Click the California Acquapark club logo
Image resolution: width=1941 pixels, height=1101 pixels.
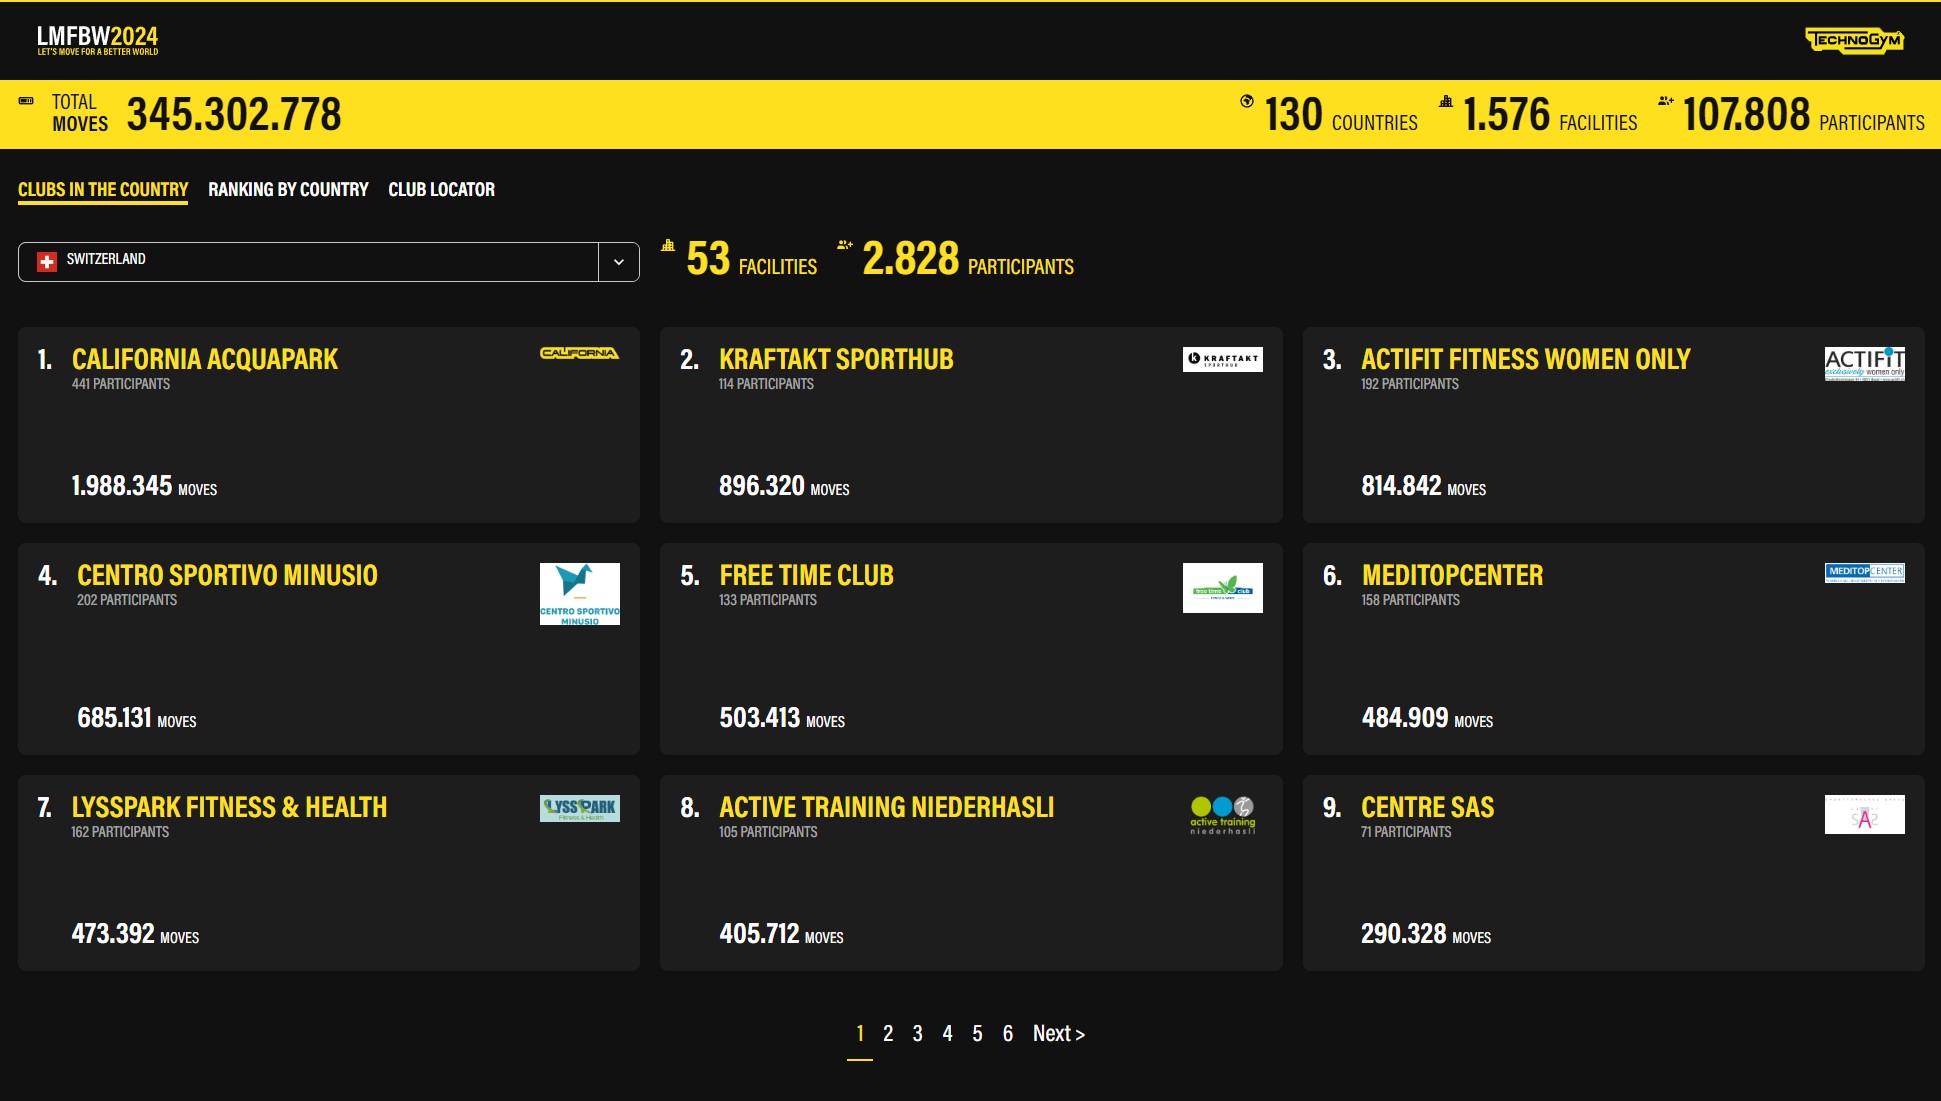click(x=579, y=353)
